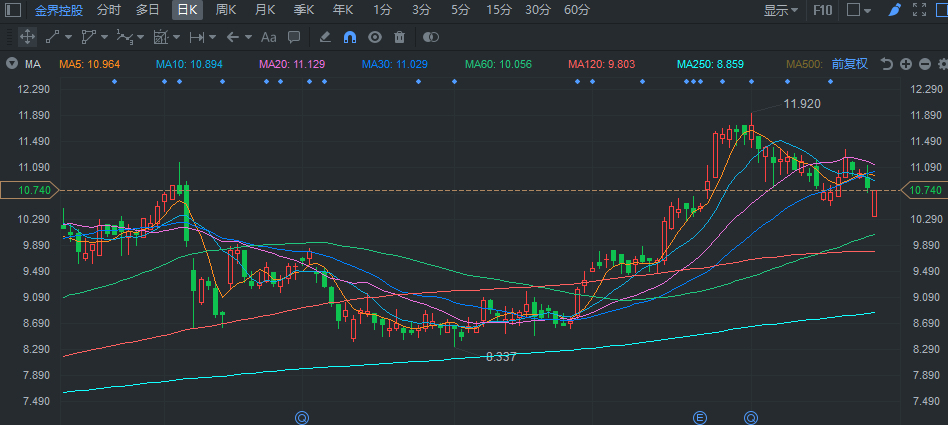Toggle the magnet snap mode
948x425 pixels.
tap(349, 37)
